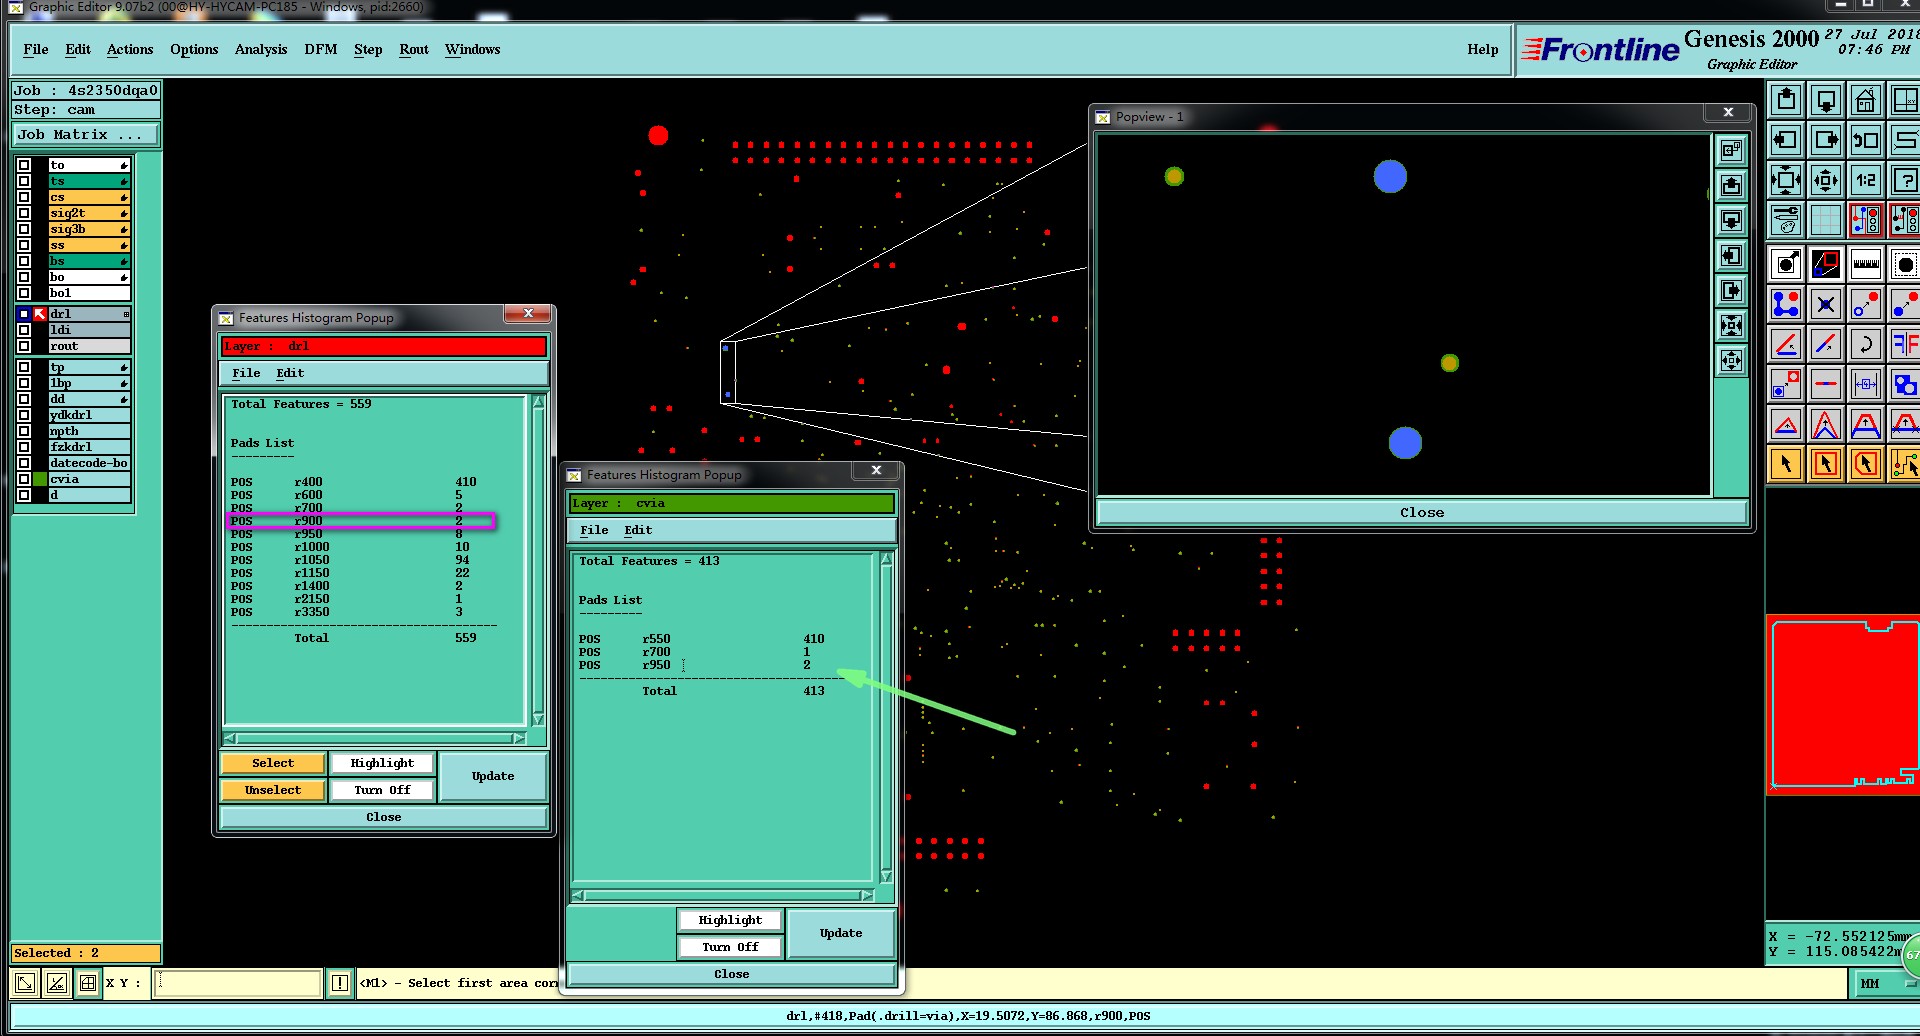
Task: Toggle the 'datecode-bo' layer checkbox
Action: [24, 463]
